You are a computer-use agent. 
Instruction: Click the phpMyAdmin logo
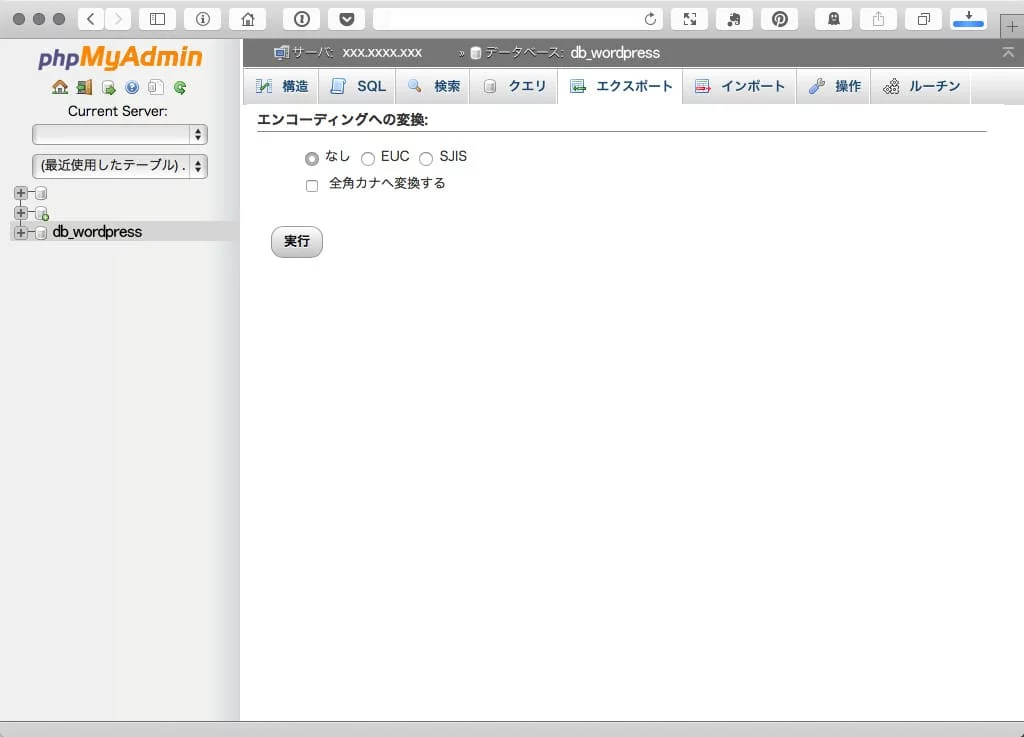120,57
